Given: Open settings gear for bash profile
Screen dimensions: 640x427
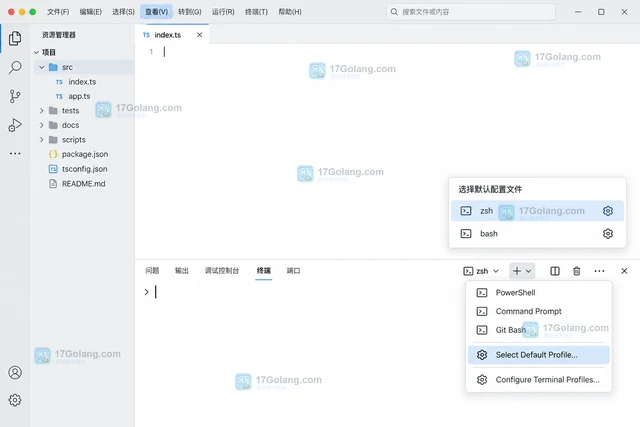Looking at the screenshot, I should coord(608,234).
